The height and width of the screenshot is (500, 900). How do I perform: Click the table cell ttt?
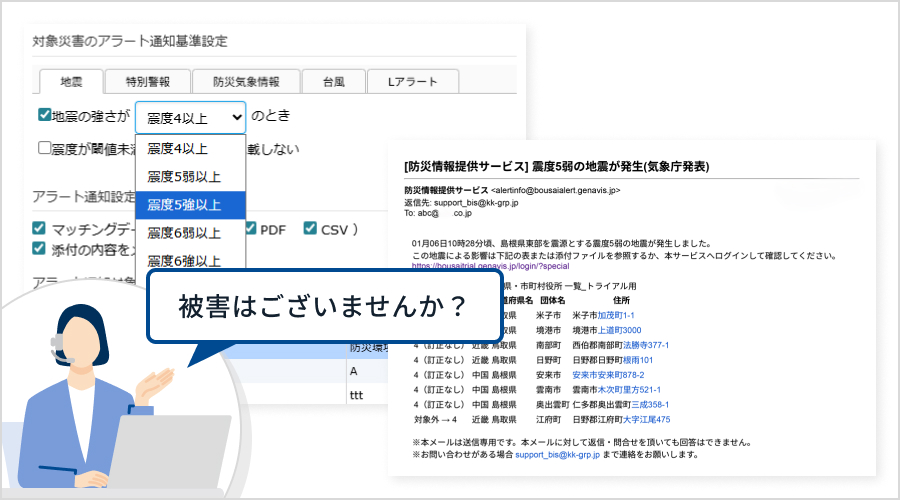(x=356, y=395)
